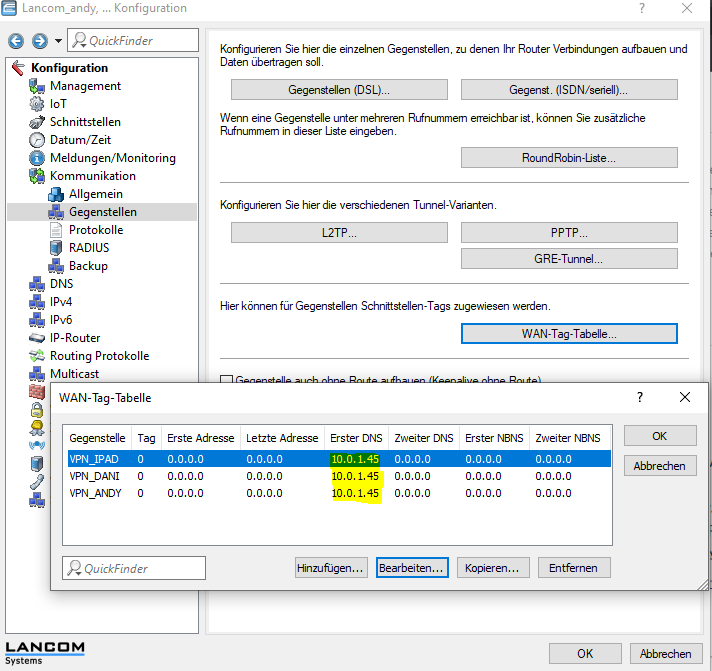Click the RADIUS server icon
This screenshot has width=712, height=671.
tap(56, 248)
